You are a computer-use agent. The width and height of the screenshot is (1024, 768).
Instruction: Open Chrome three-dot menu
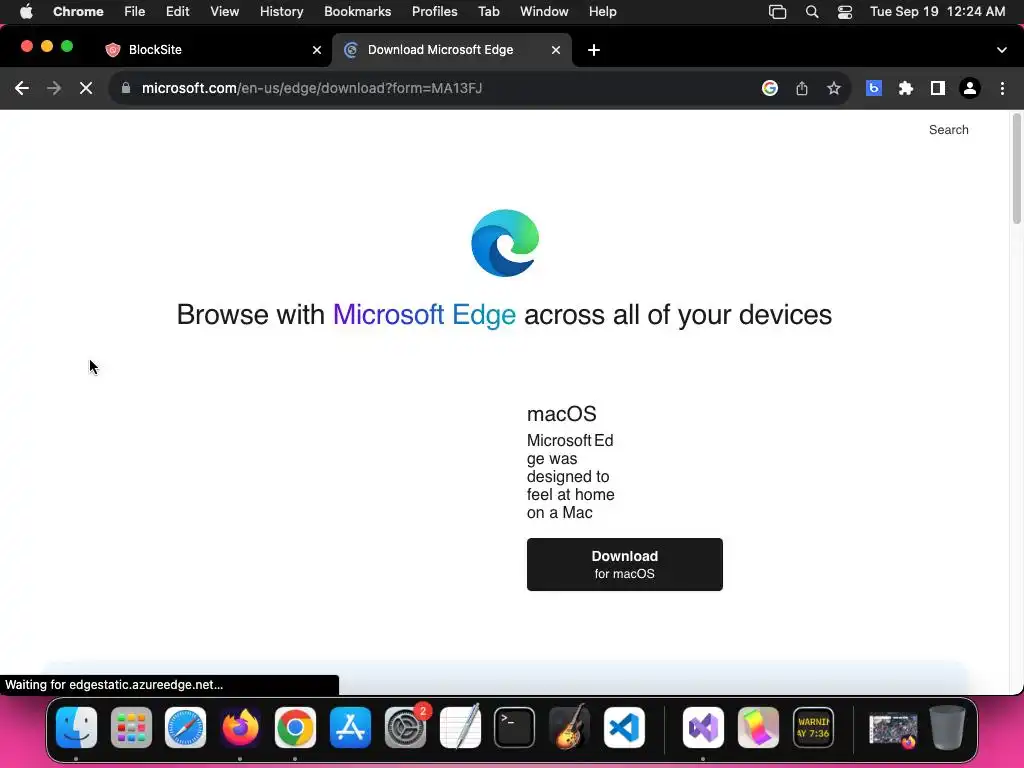[x=1002, y=88]
